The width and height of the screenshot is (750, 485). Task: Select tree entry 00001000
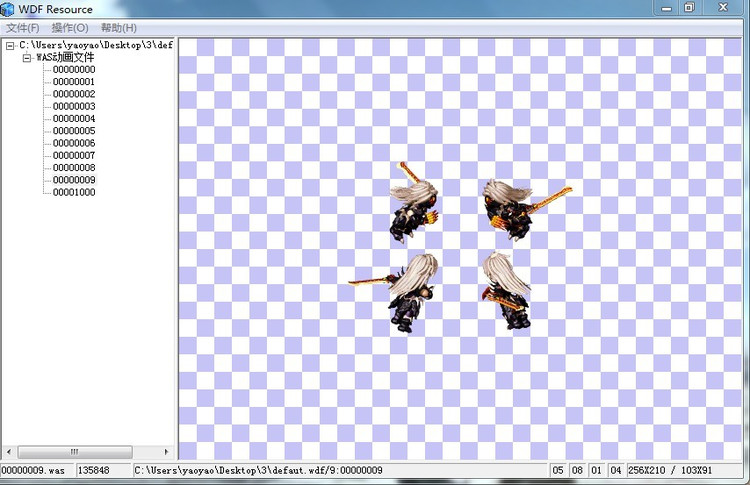point(74,192)
